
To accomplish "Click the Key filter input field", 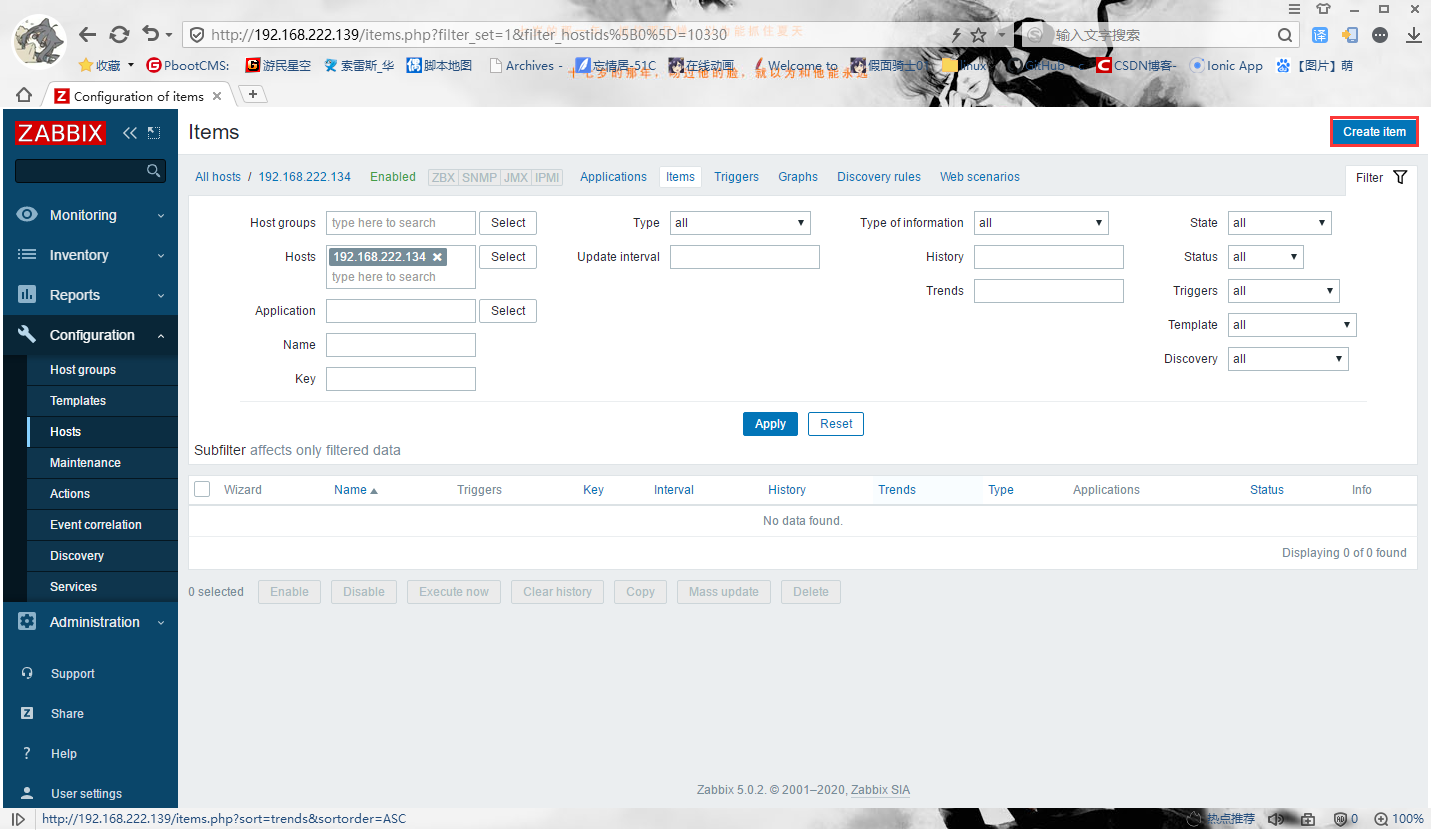I will click(401, 379).
